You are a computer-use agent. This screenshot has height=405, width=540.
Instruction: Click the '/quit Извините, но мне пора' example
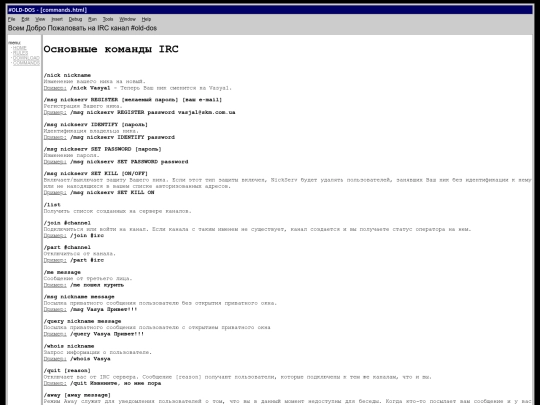point(115,383)
